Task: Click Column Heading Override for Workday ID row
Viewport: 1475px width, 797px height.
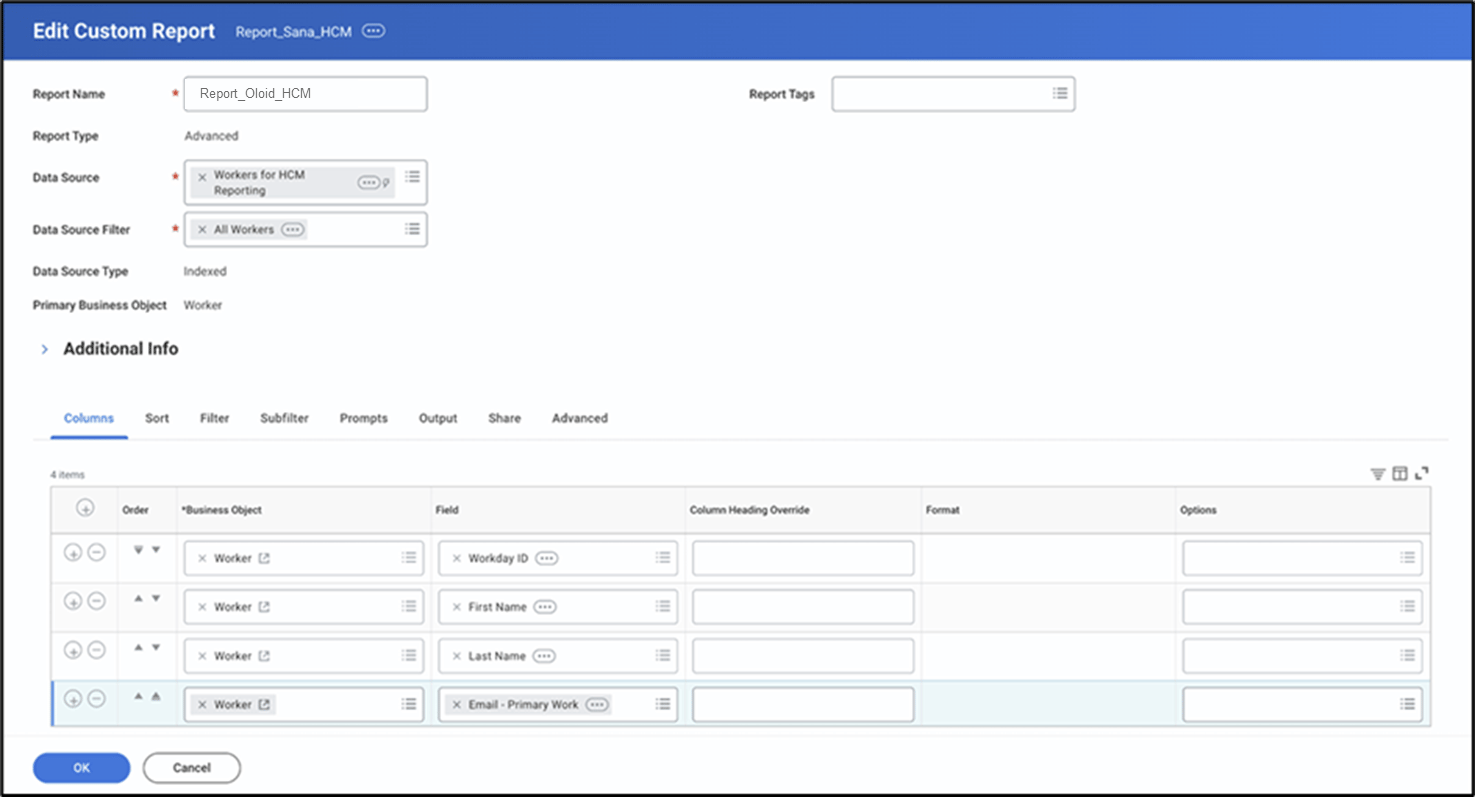Action: [x=803, y=558]
